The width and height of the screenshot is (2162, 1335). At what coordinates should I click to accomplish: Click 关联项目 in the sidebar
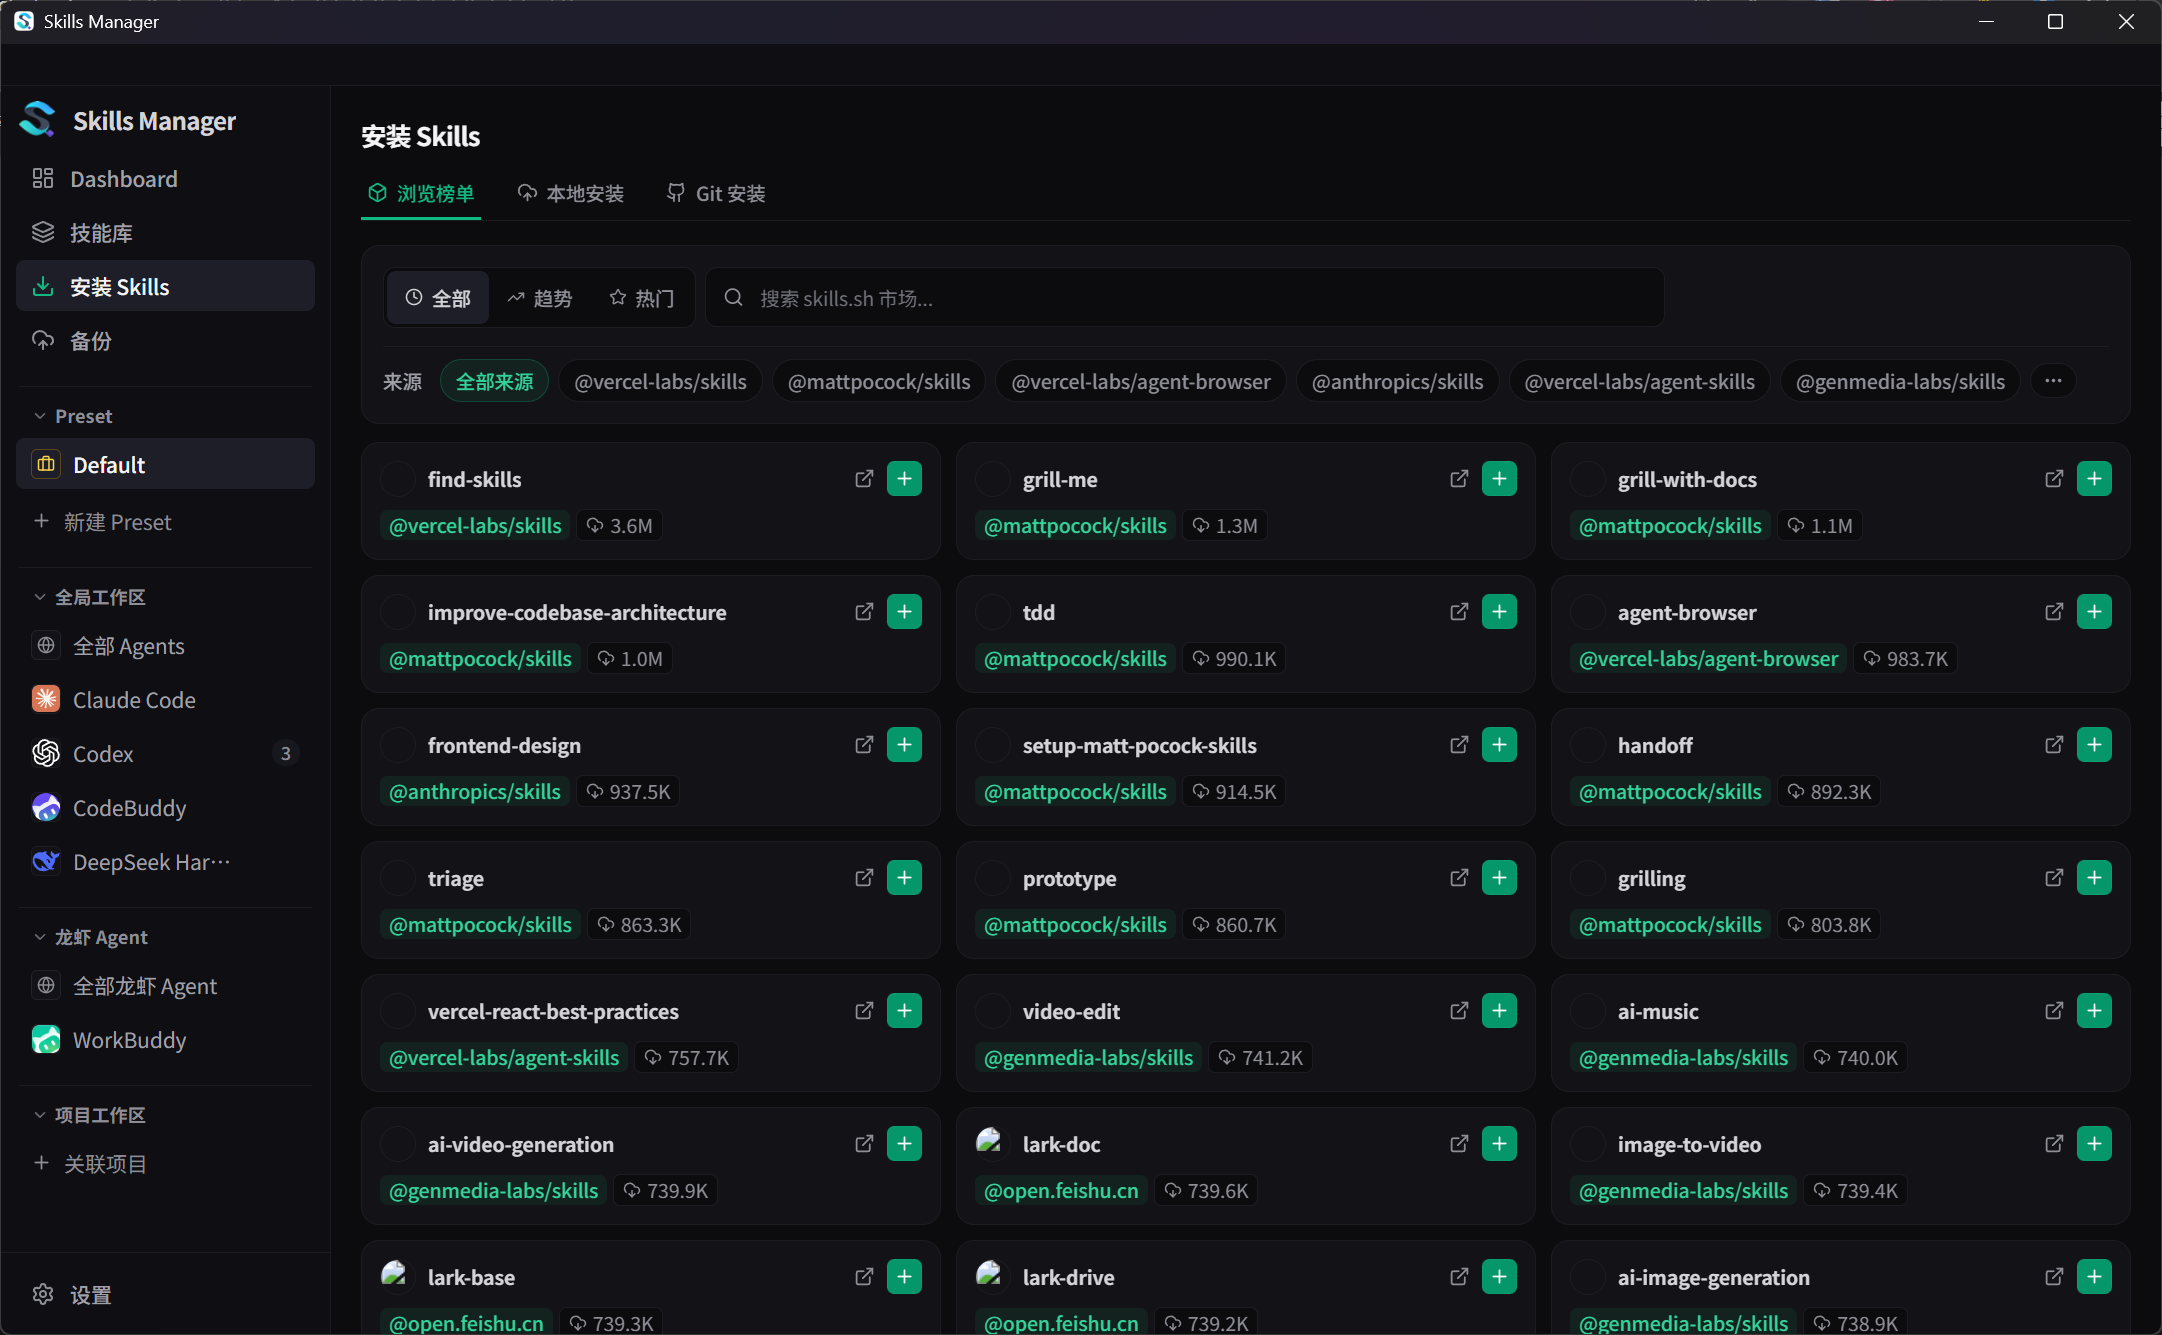[91, 1164]
